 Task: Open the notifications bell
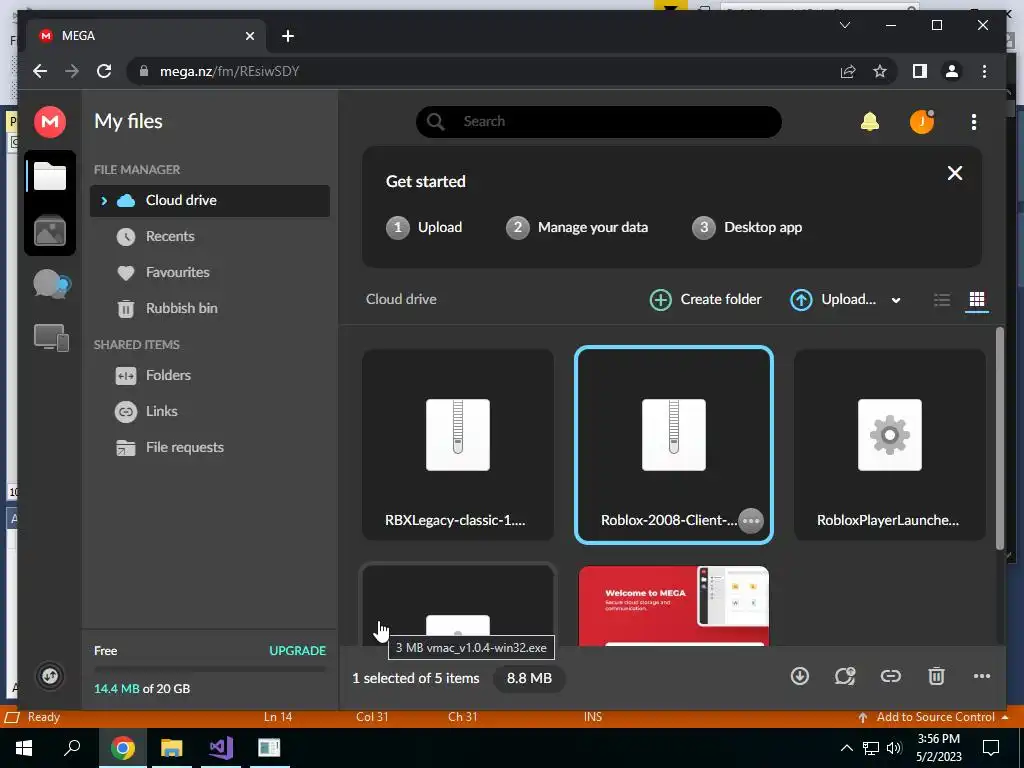coord(869,121)
